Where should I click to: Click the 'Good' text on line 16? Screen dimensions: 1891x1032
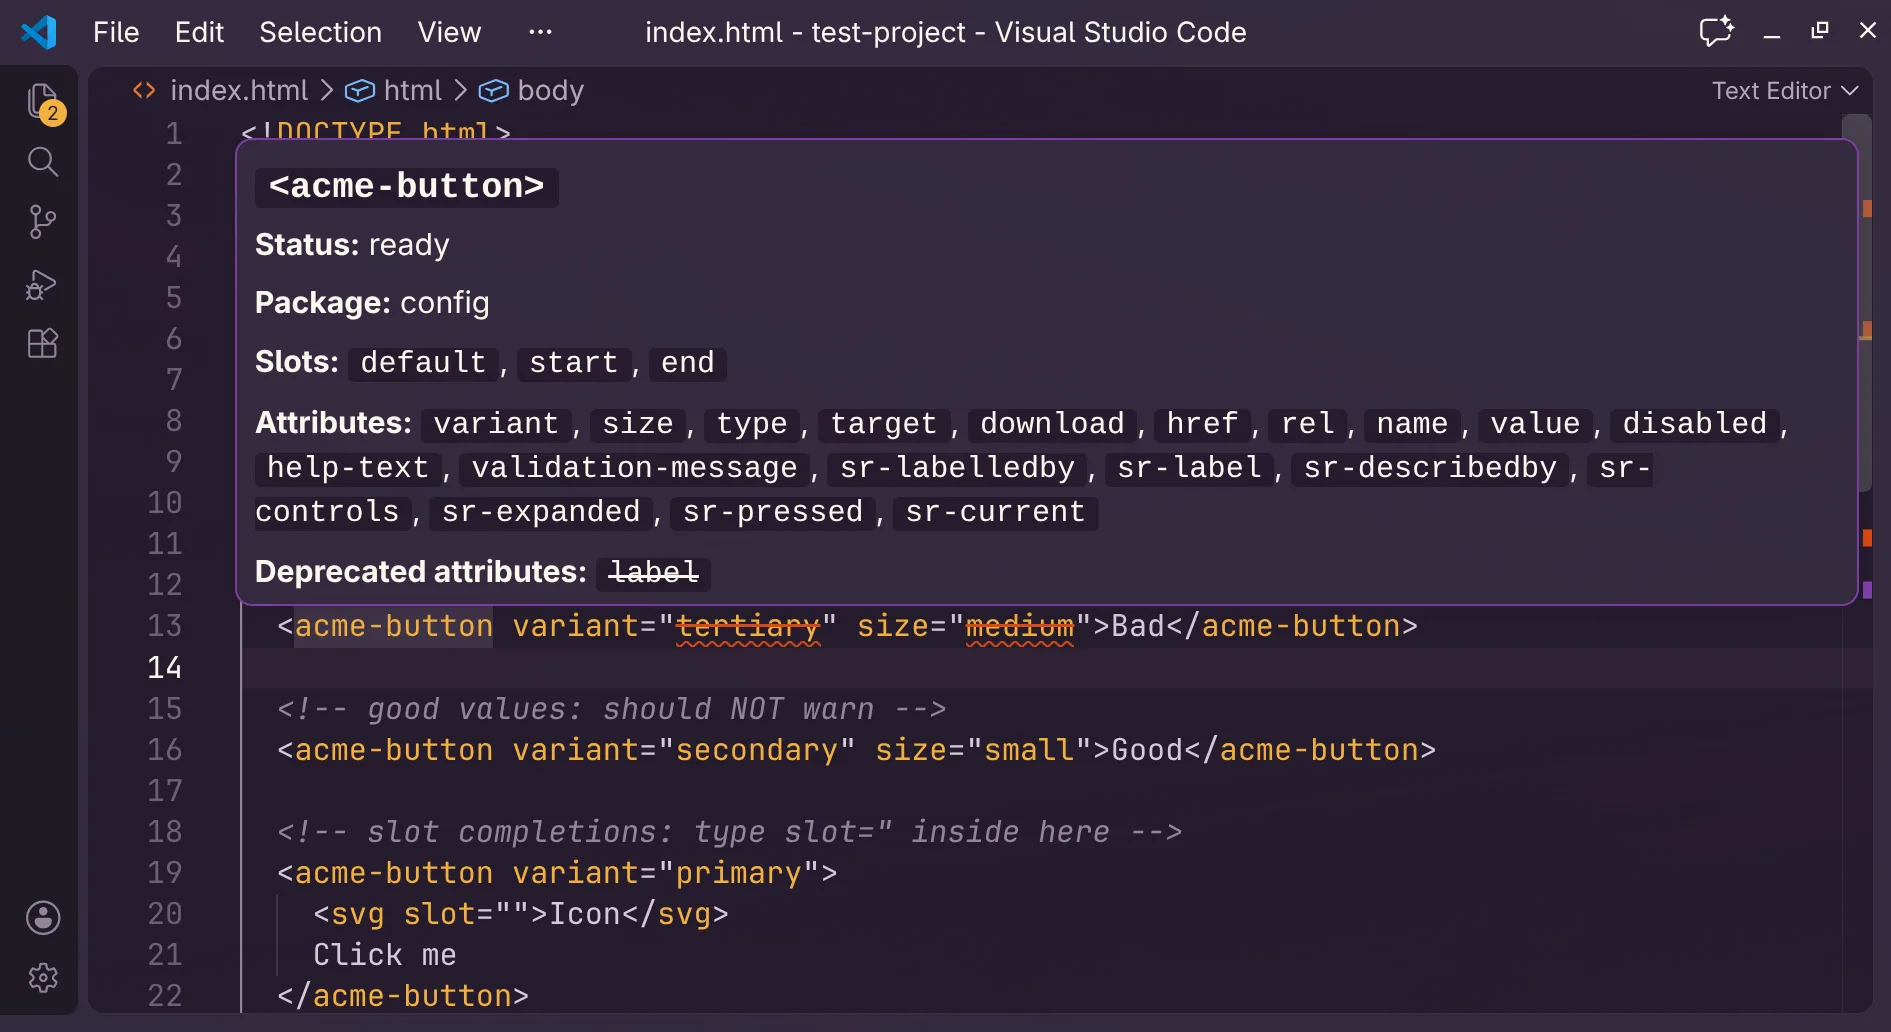(1148, 750)
